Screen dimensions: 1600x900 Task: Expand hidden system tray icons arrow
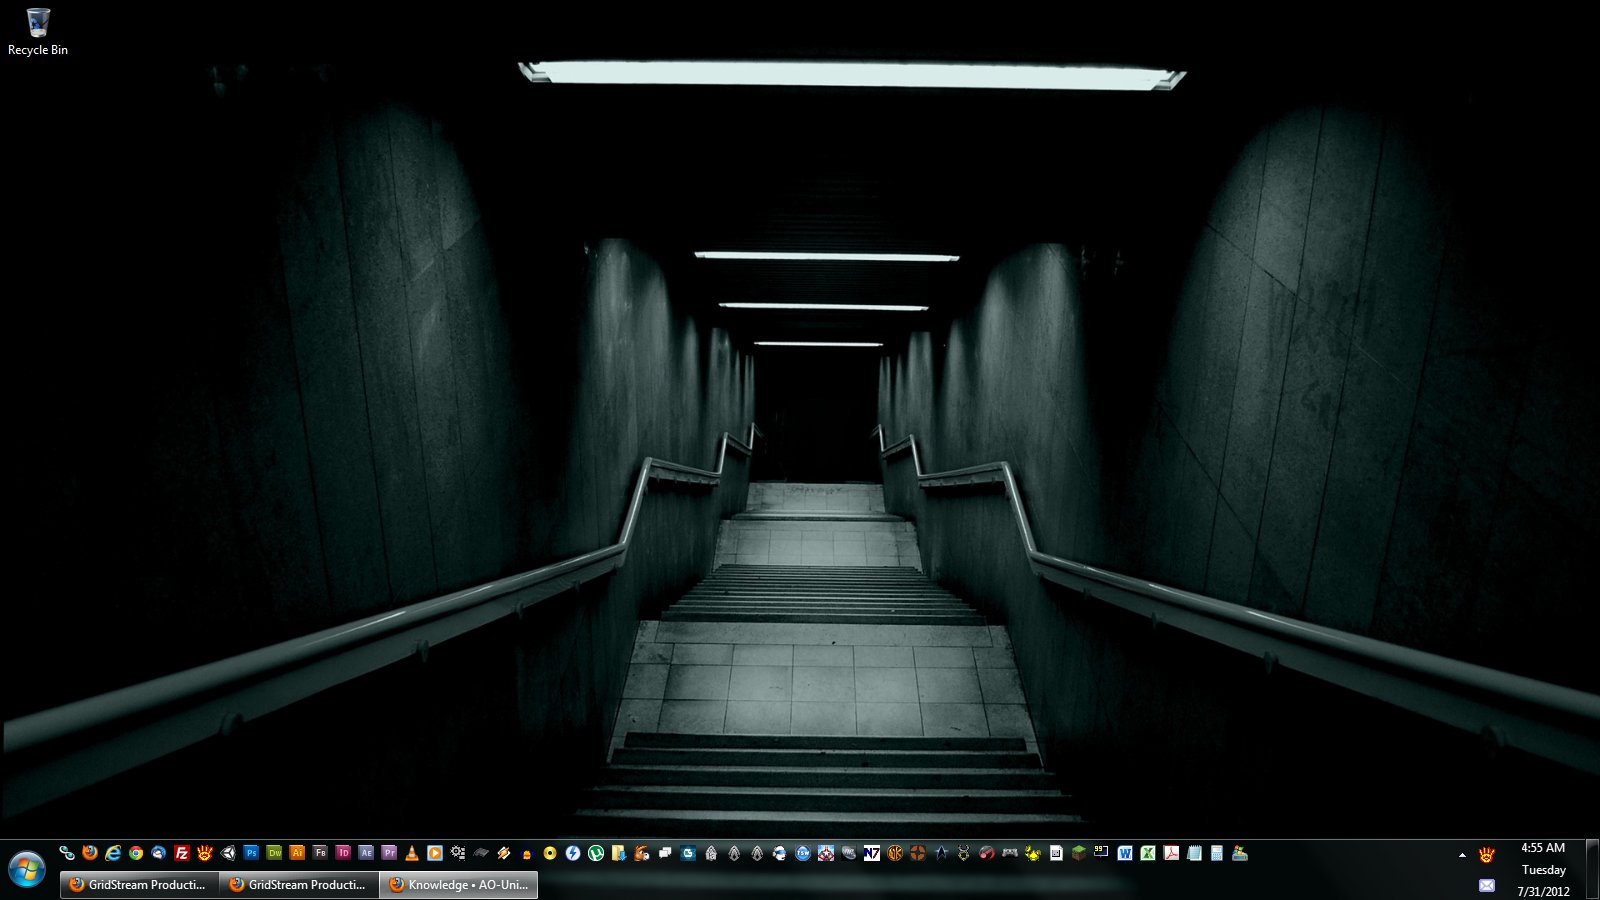tap(1462, 855)
